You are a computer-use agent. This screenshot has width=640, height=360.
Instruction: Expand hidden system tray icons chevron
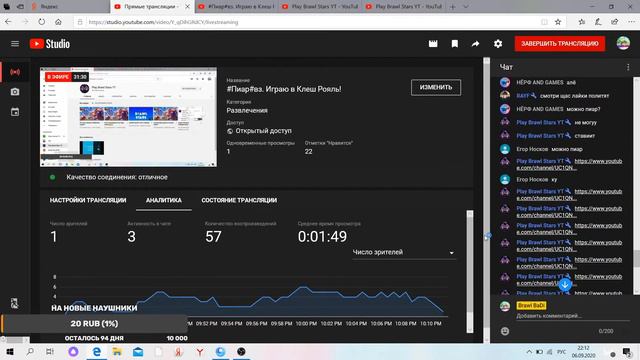tap(529, 352)
